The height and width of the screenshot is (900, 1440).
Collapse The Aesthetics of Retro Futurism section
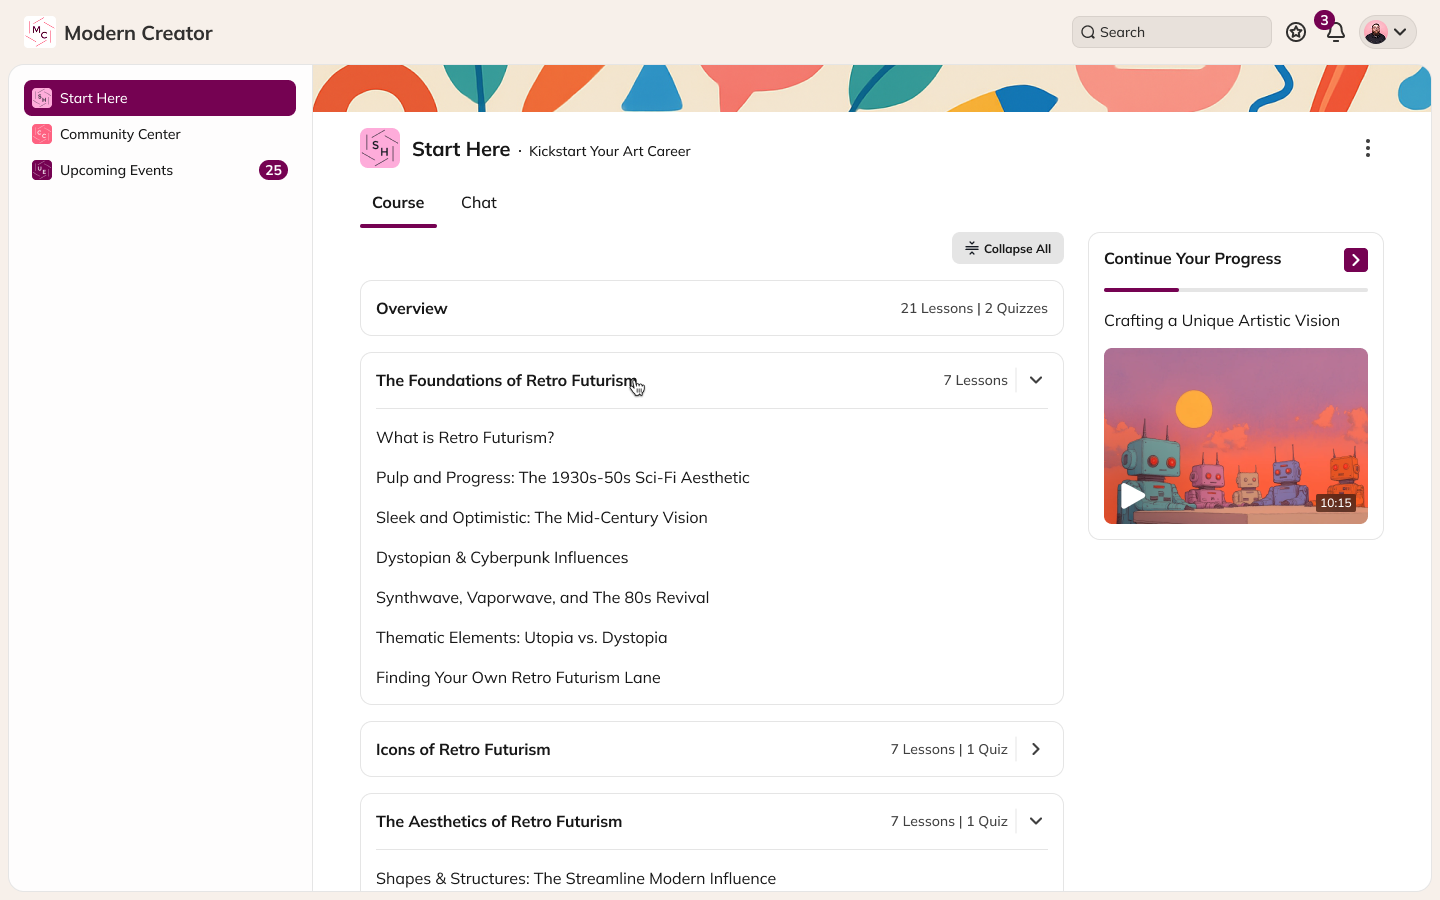point(1036,820)
